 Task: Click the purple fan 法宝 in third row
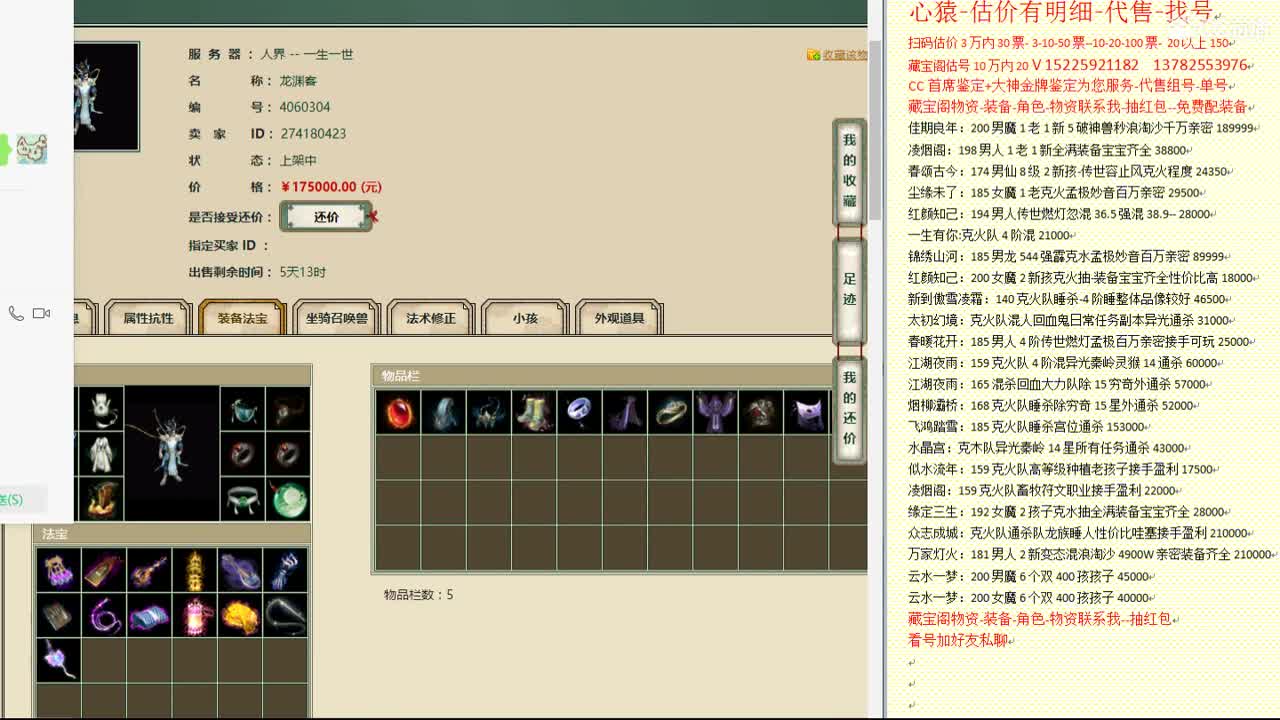pos(58,662)
